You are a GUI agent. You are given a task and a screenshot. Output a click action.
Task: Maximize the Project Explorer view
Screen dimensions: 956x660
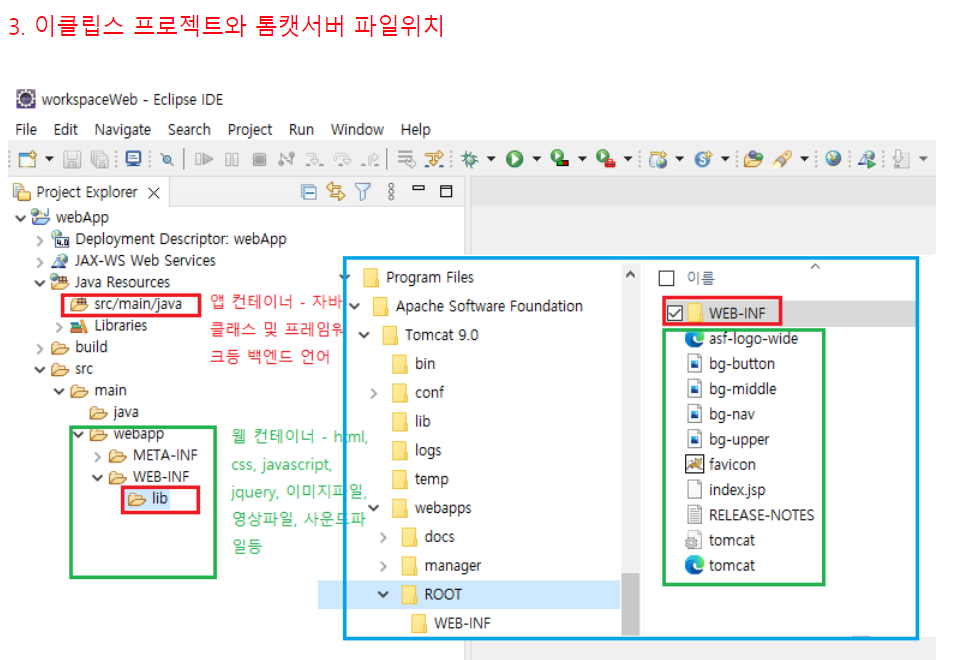point(446,191)
